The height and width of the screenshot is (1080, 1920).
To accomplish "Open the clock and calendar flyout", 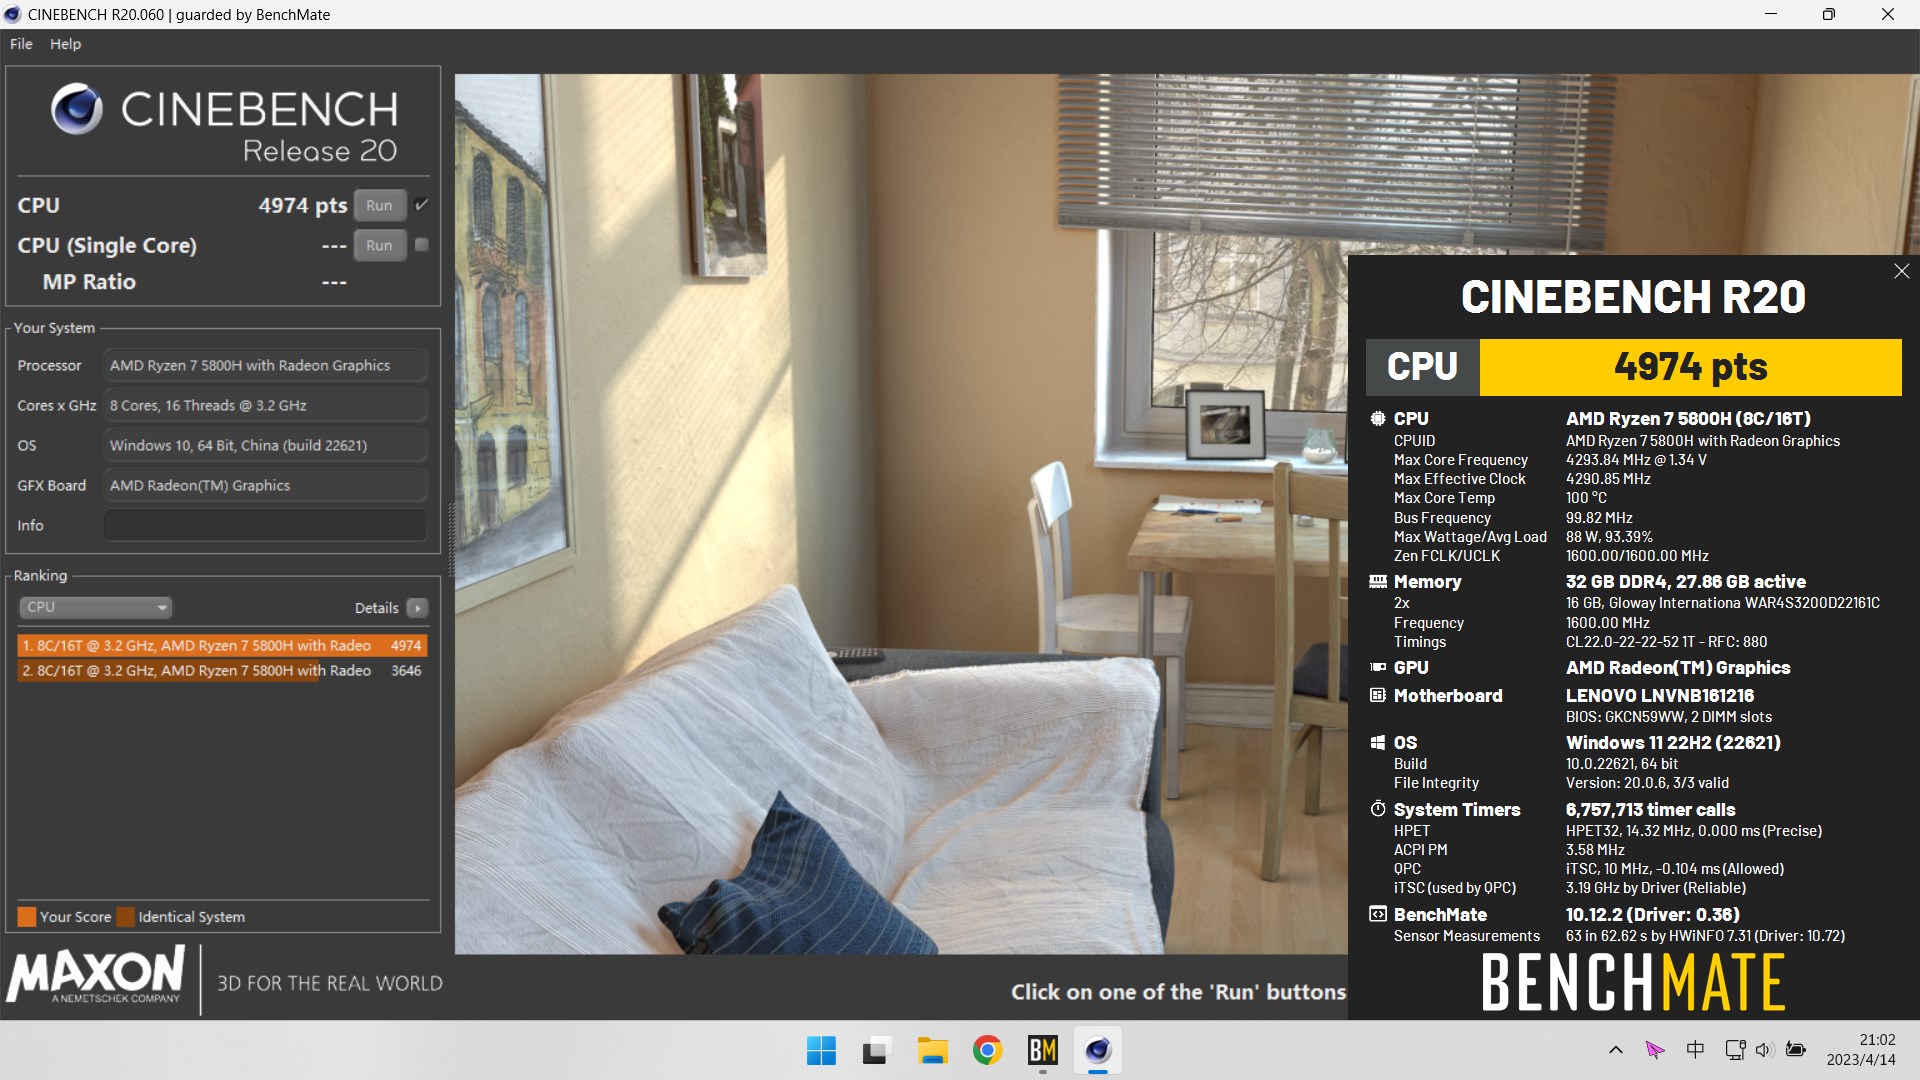I will pyautogui.click(x=1861, y=1050).
